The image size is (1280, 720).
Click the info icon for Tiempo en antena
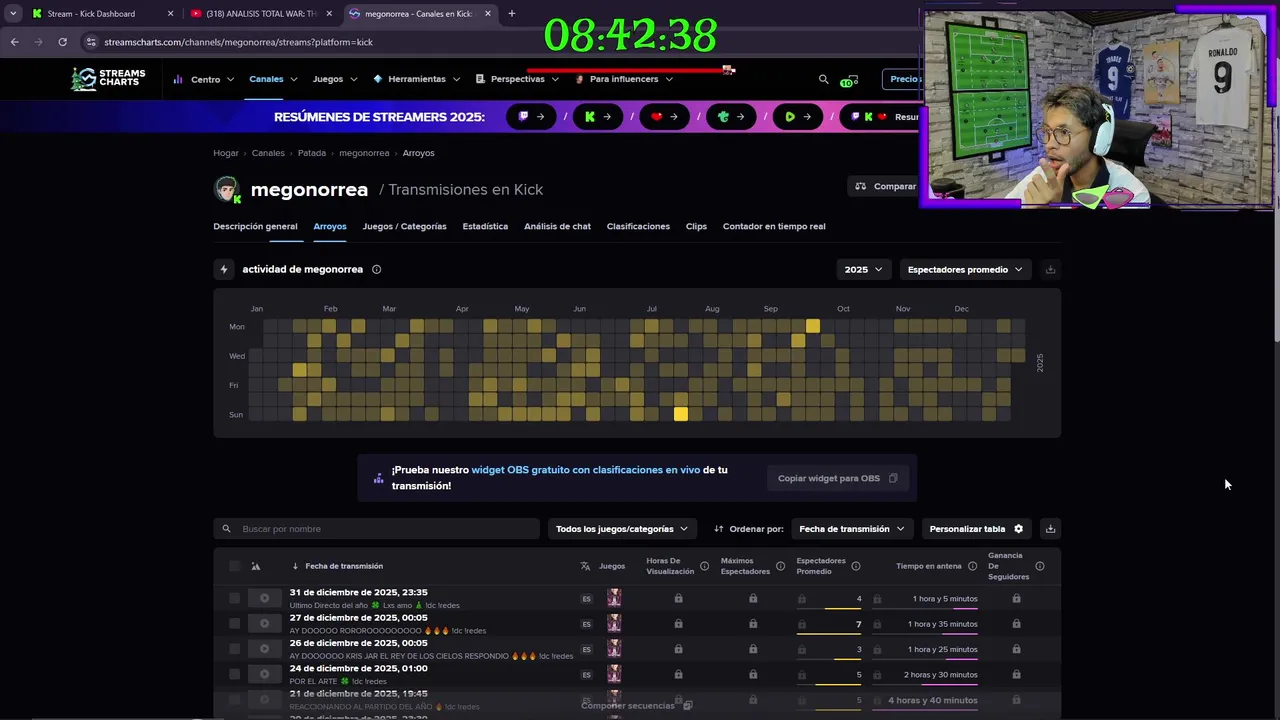[x=972, y=566]
